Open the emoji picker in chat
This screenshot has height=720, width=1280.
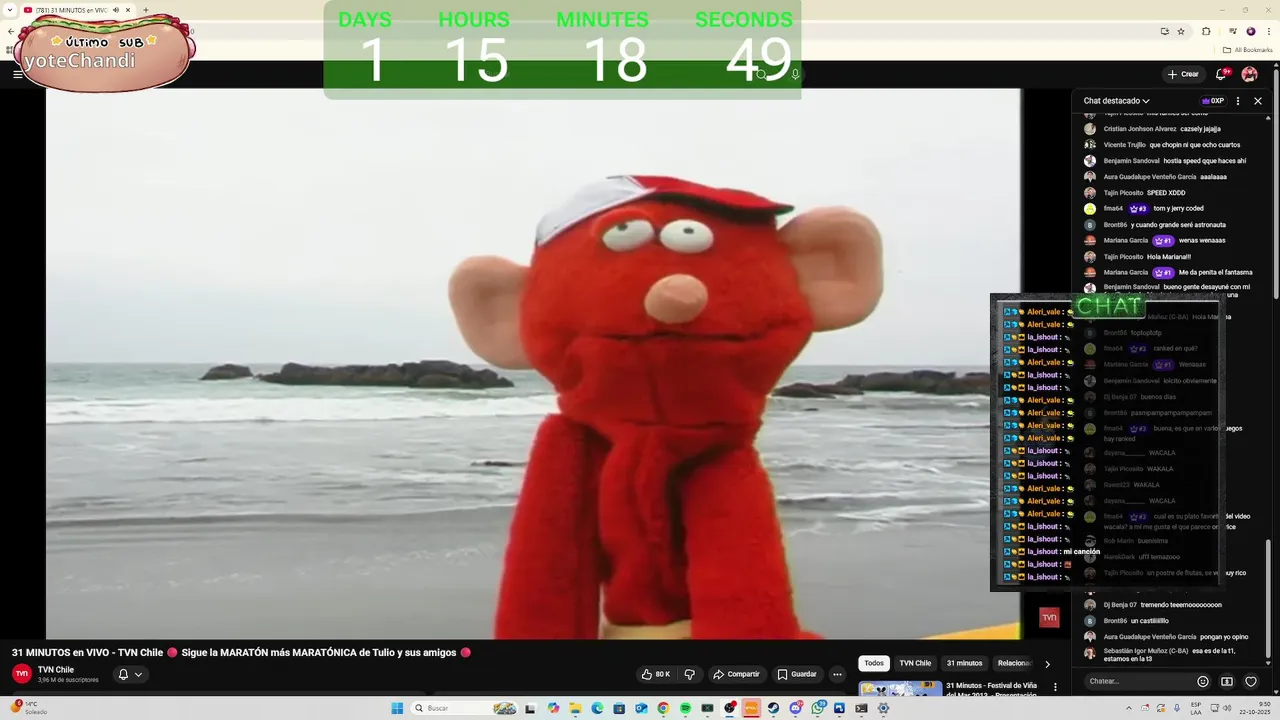1203,681
